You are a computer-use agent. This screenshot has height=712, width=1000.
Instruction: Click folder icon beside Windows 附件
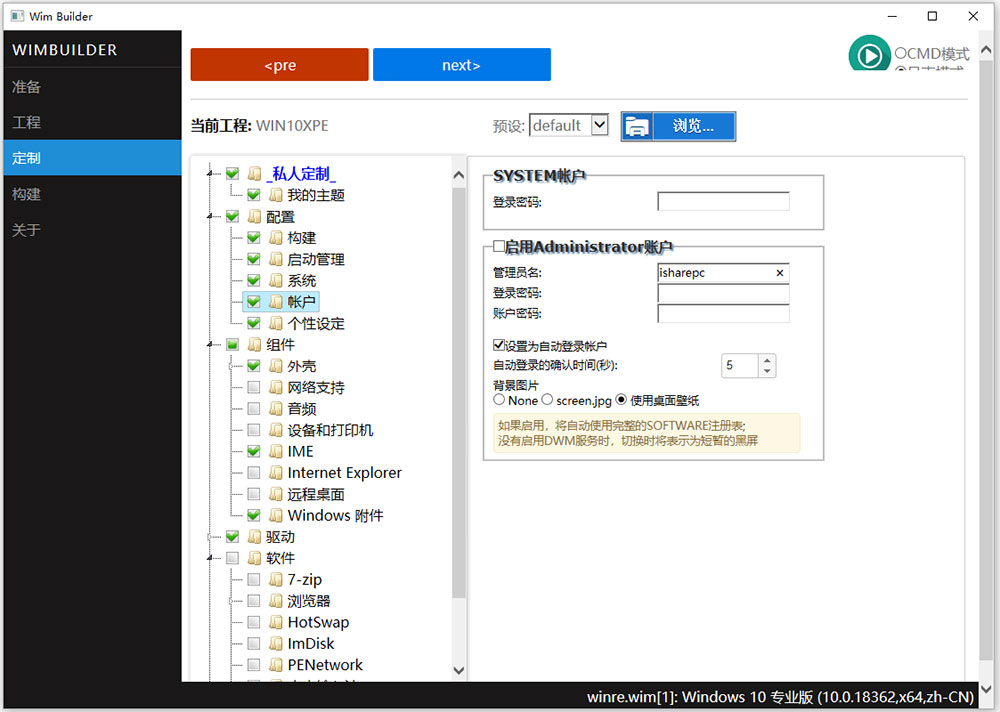pyautogui.click(x=276, y=515)
